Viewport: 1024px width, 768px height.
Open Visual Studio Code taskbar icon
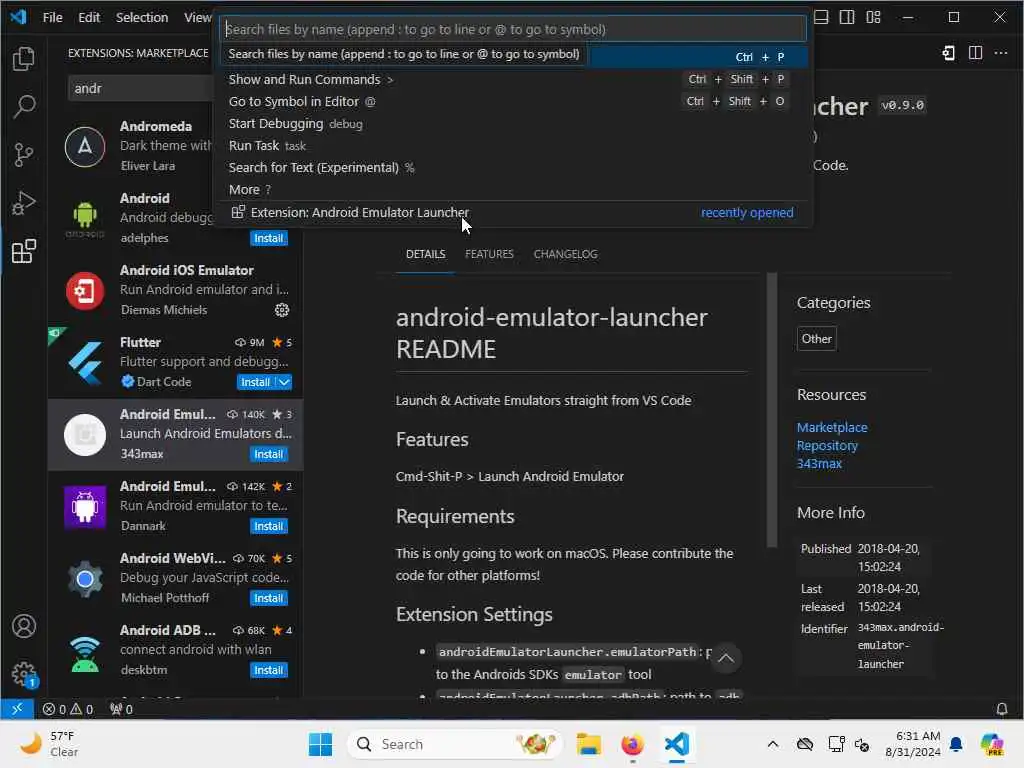pos(677,744)
